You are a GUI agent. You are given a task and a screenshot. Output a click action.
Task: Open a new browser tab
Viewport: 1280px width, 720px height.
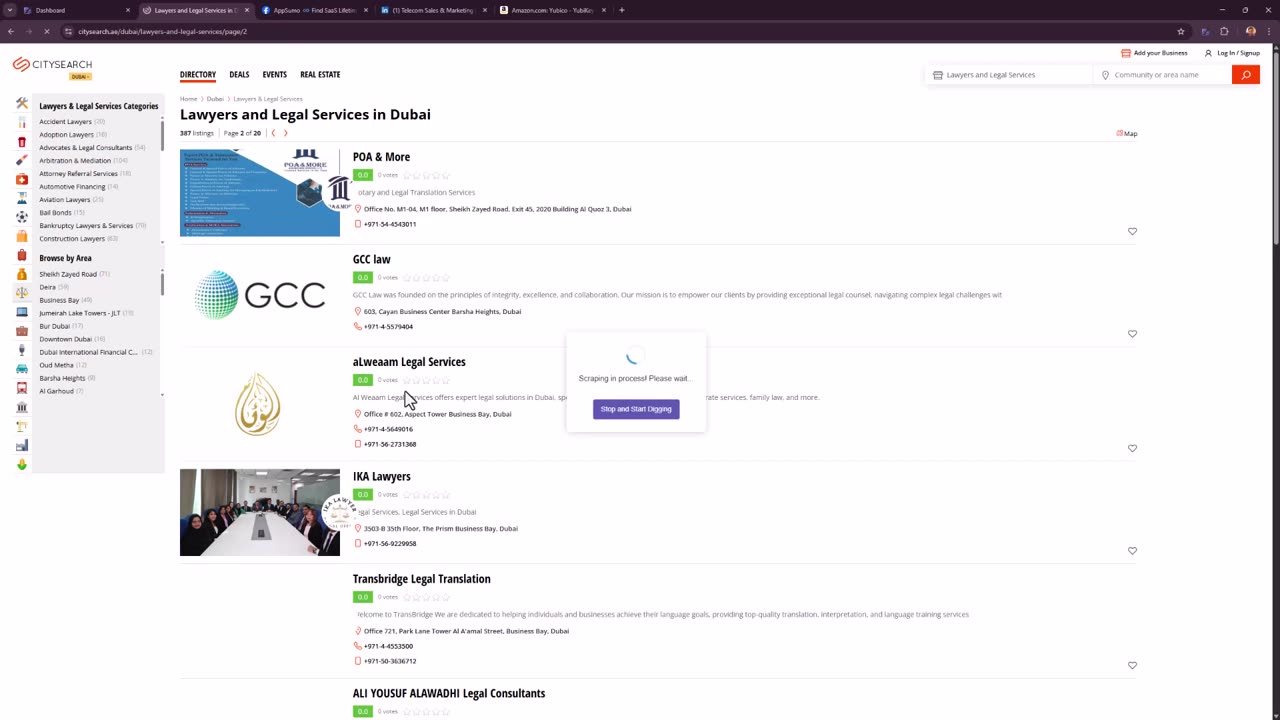[622, 10]
